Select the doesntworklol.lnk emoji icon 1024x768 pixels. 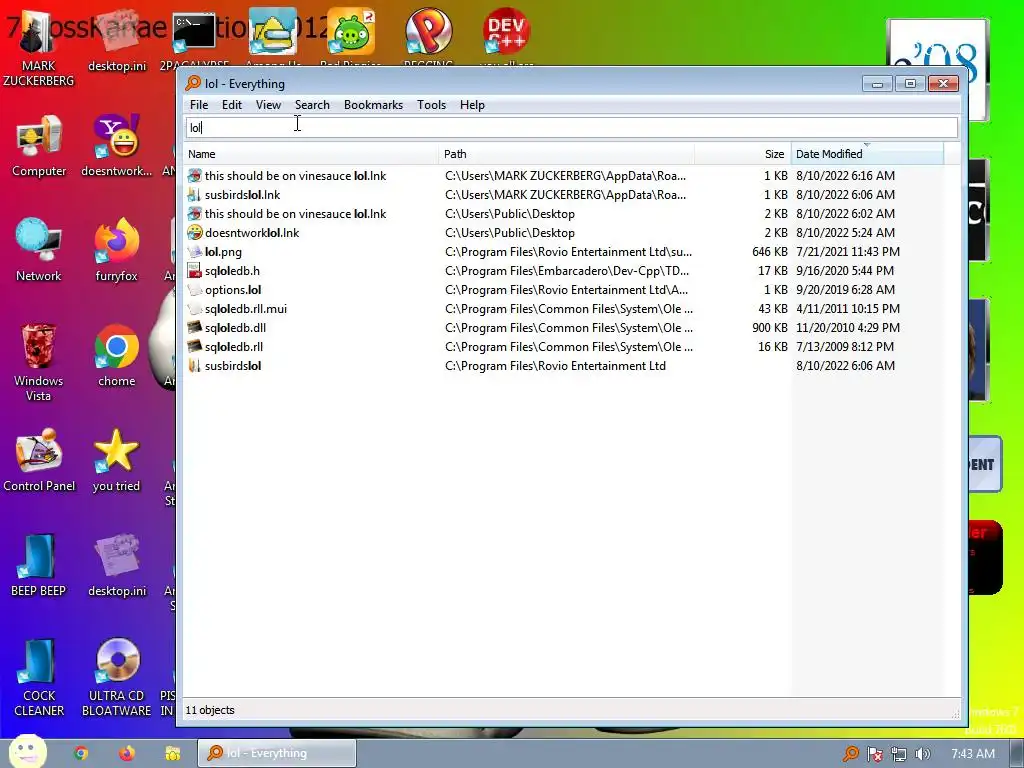tap(195, 232)
